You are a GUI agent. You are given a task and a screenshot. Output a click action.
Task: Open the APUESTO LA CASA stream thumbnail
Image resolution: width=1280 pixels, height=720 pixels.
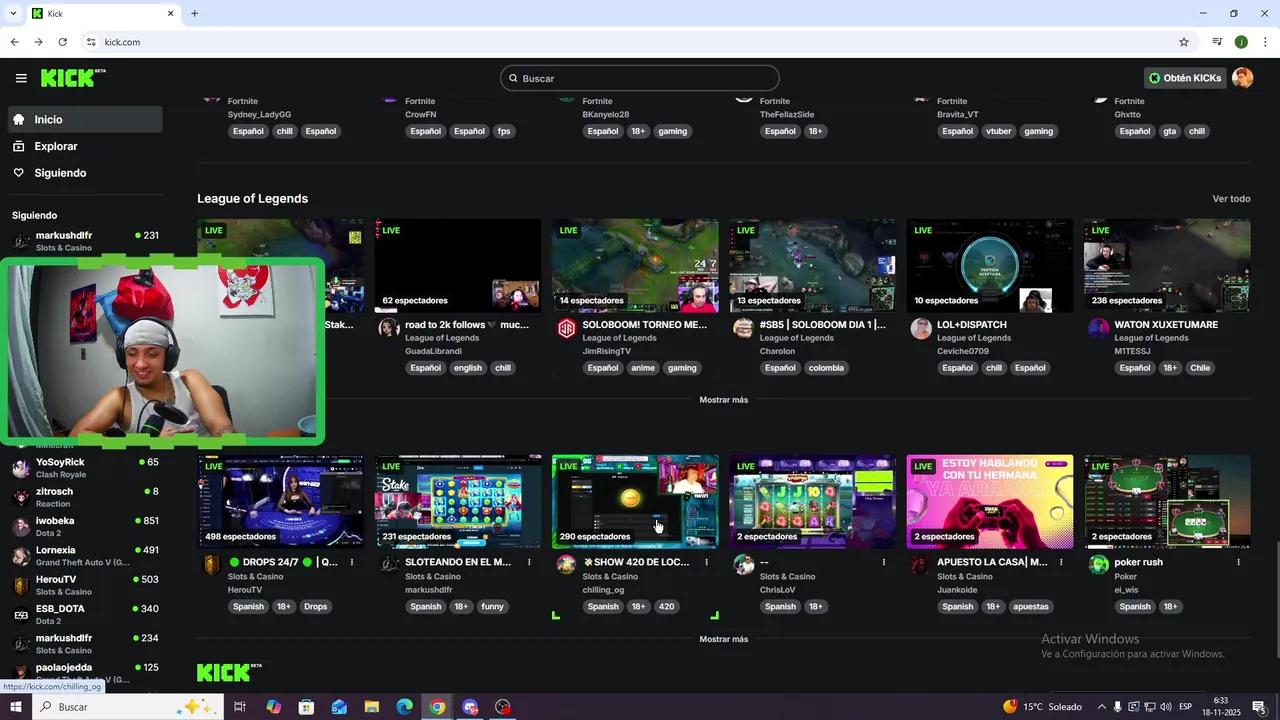(990, 502)
